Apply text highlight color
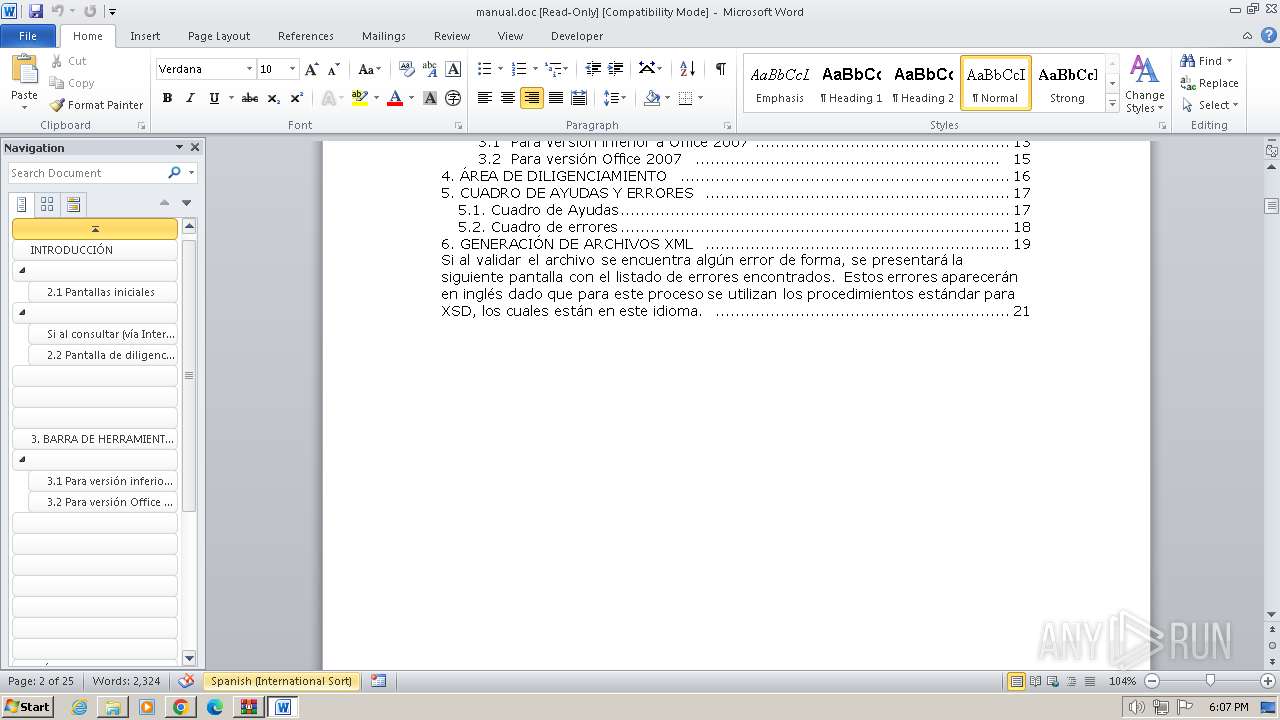This screenshot has width=1280, height=720. point(360,98)
